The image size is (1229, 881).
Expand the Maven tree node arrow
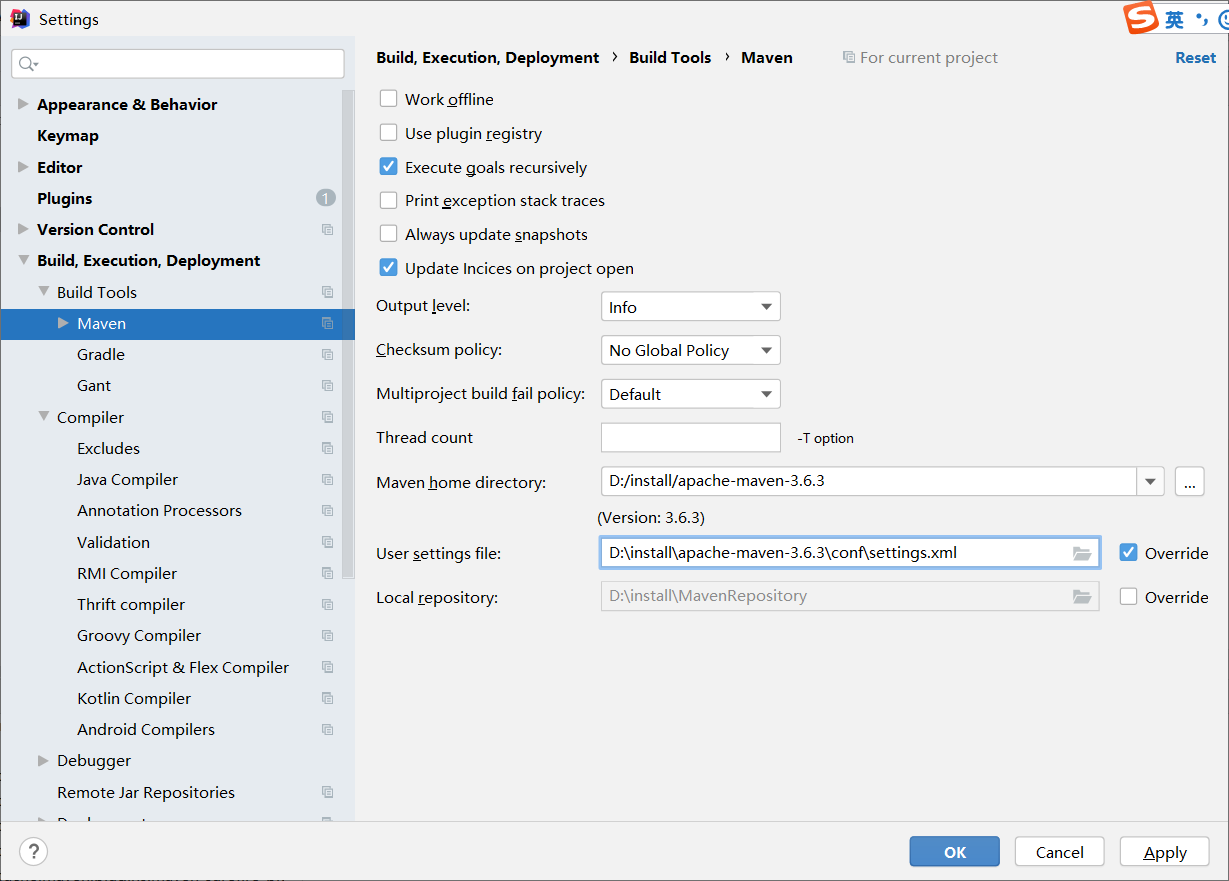click(63, 323)
